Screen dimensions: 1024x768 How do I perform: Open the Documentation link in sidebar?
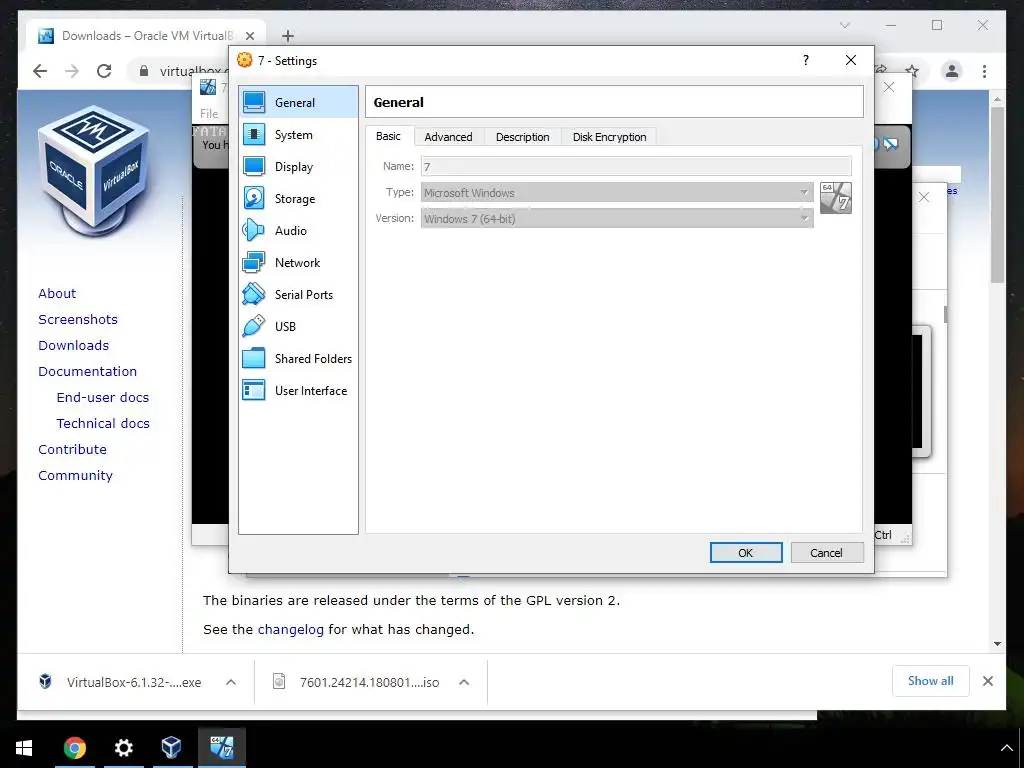88,372
